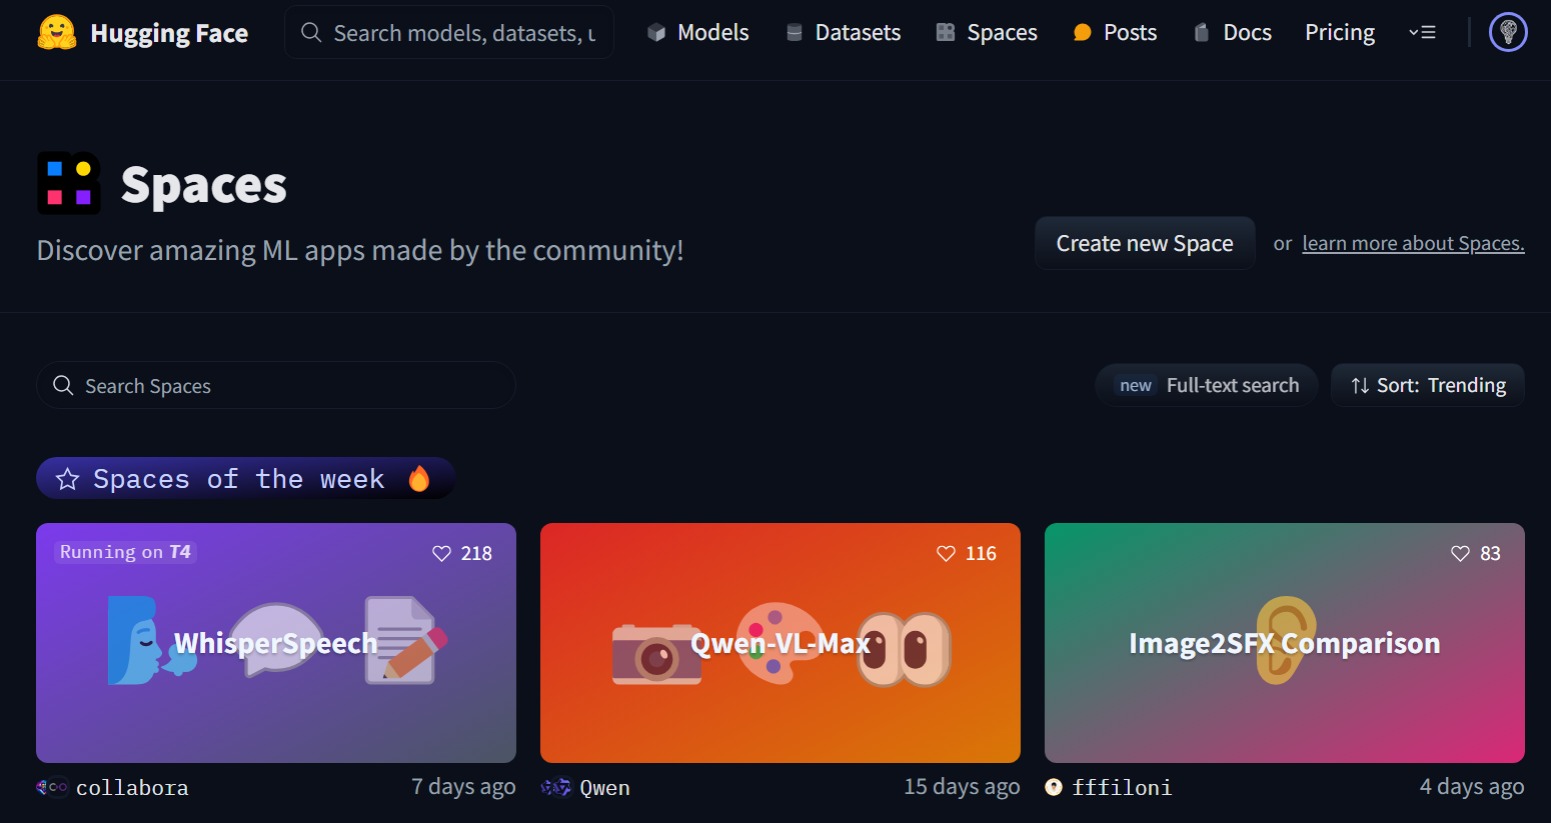This screenshot has width=1551, height=823.
Task: Click the fire emoji icon
Action: [x=419, y=479]
